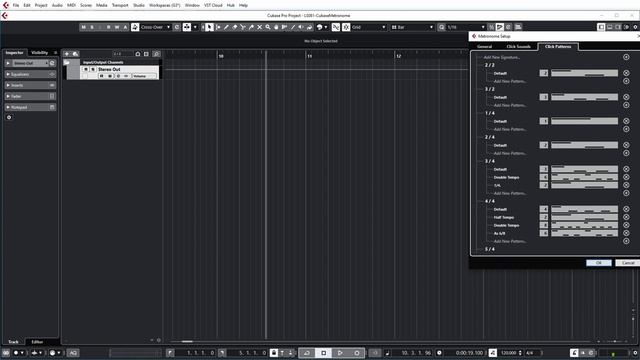Open the File menu

[16, 5]
